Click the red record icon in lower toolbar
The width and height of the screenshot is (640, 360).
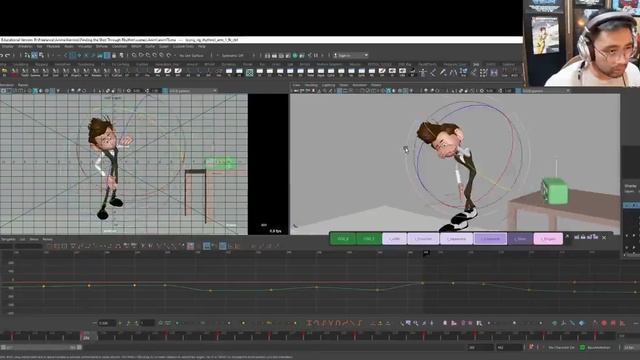click(604, 323)
